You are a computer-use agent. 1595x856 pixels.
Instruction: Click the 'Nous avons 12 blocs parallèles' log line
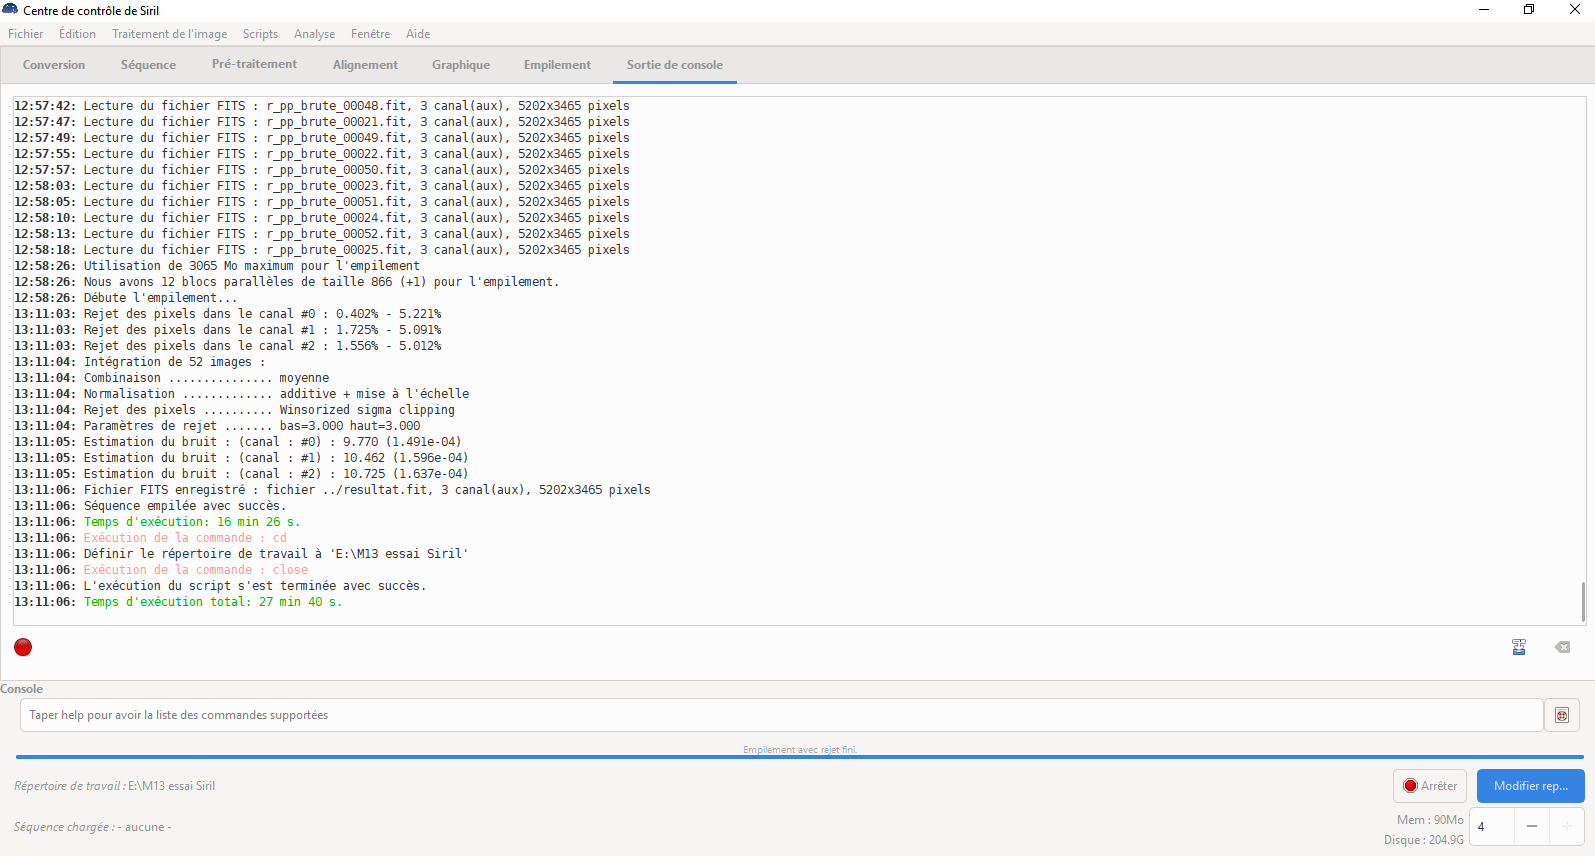click(287, 282)
